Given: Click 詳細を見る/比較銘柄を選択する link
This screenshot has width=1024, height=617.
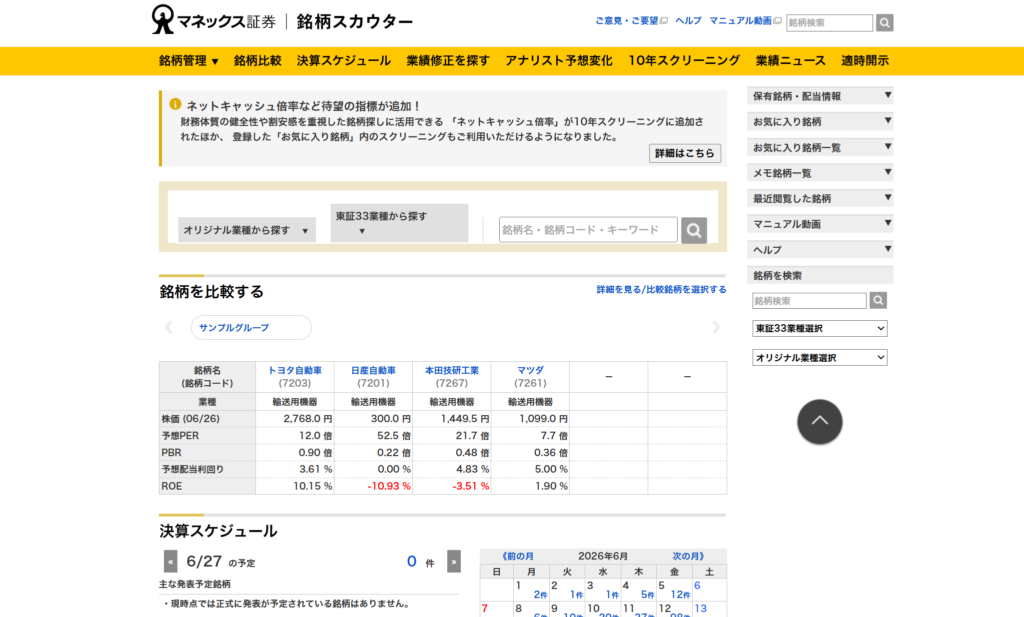Looking at the screenshot, I should click(661, 289).
